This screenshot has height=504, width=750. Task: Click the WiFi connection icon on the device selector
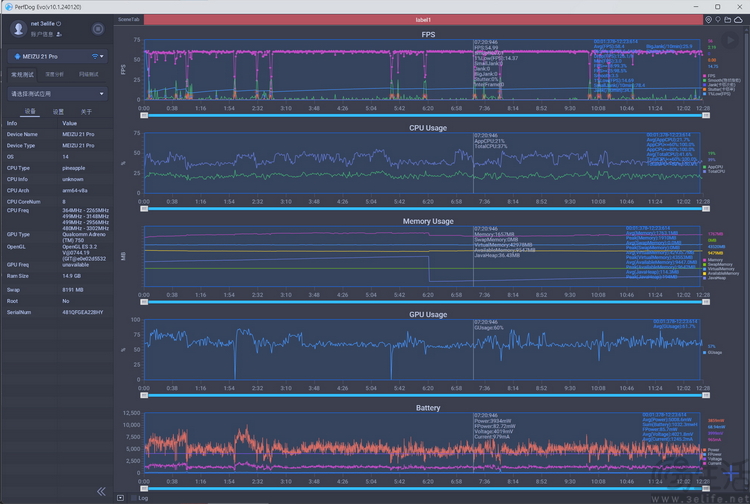tap(95, 56)
